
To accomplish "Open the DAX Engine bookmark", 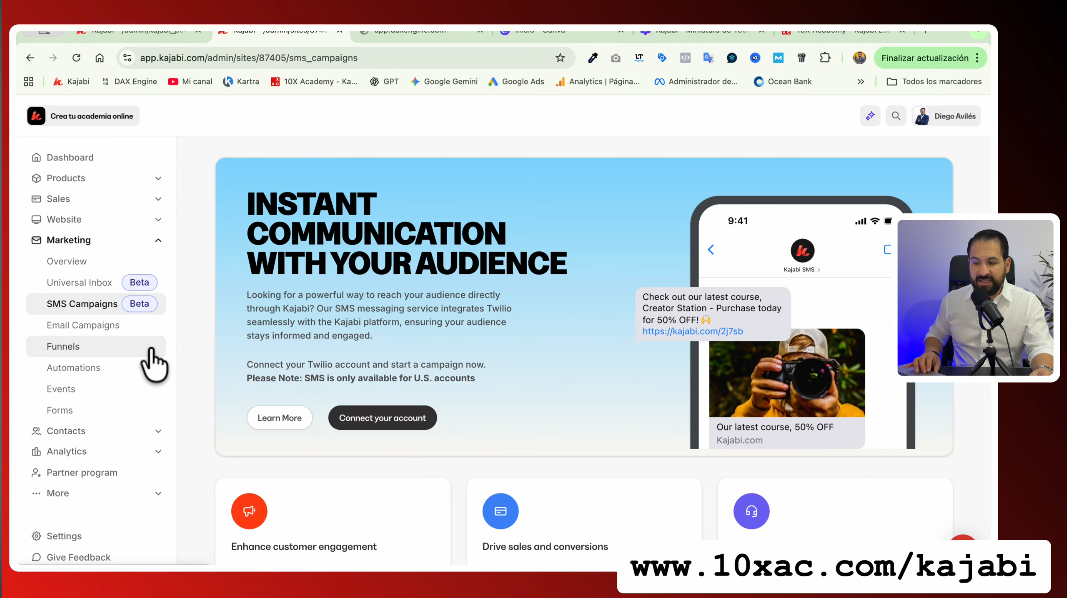I will tap(129, 82).
